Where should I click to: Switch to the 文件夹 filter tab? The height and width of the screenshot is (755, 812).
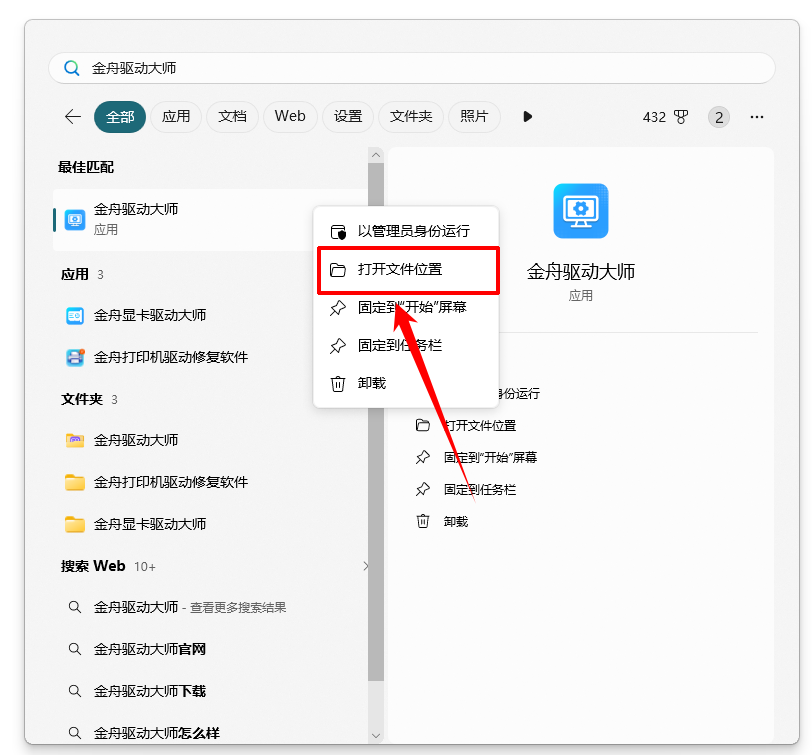coord(411,117)
